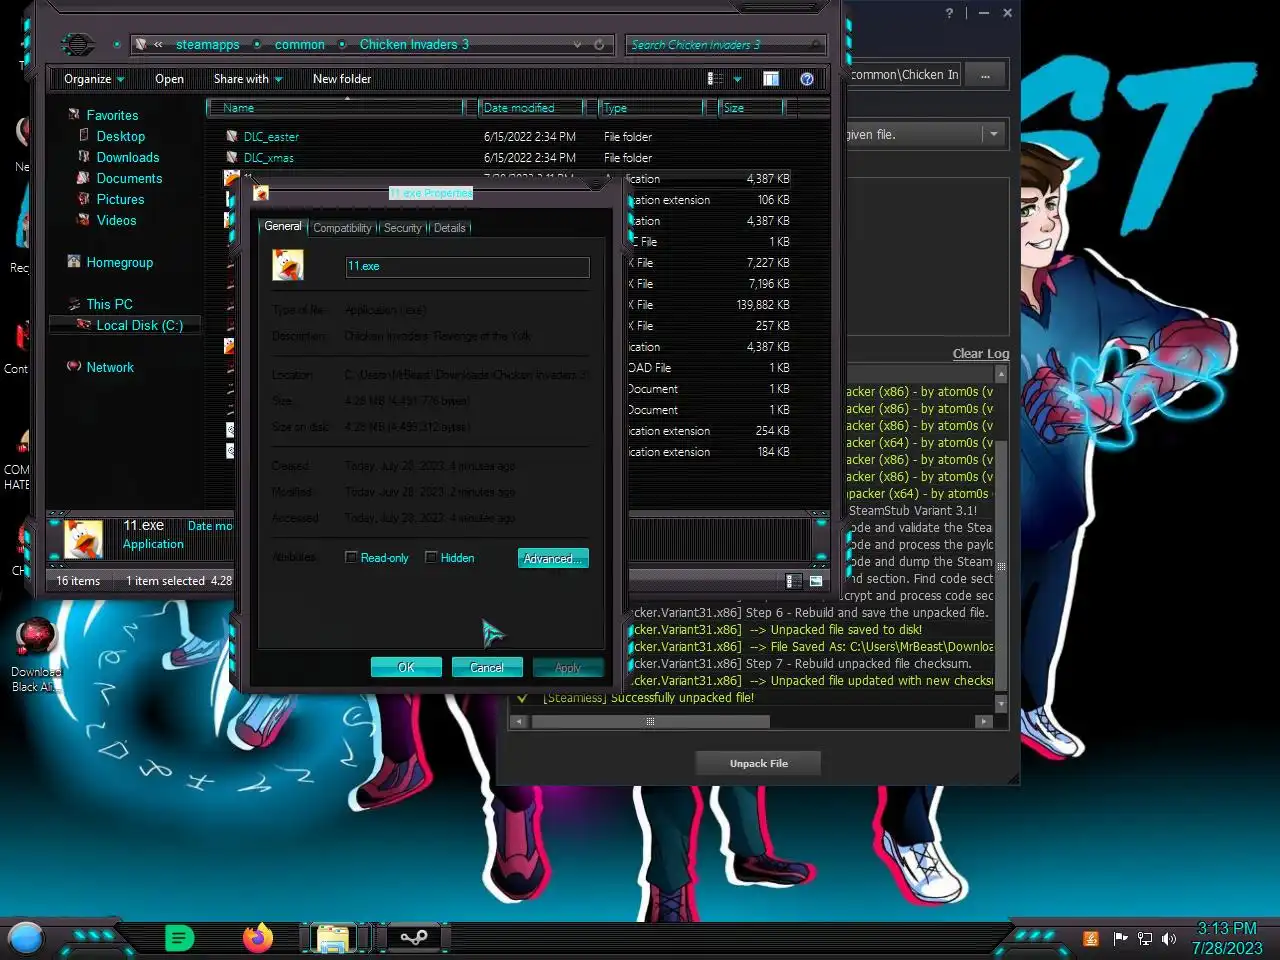The width and height of the screenshot is (1280, 960).
Task: Click OK in the Properties dialog
Action: [406, 667]
